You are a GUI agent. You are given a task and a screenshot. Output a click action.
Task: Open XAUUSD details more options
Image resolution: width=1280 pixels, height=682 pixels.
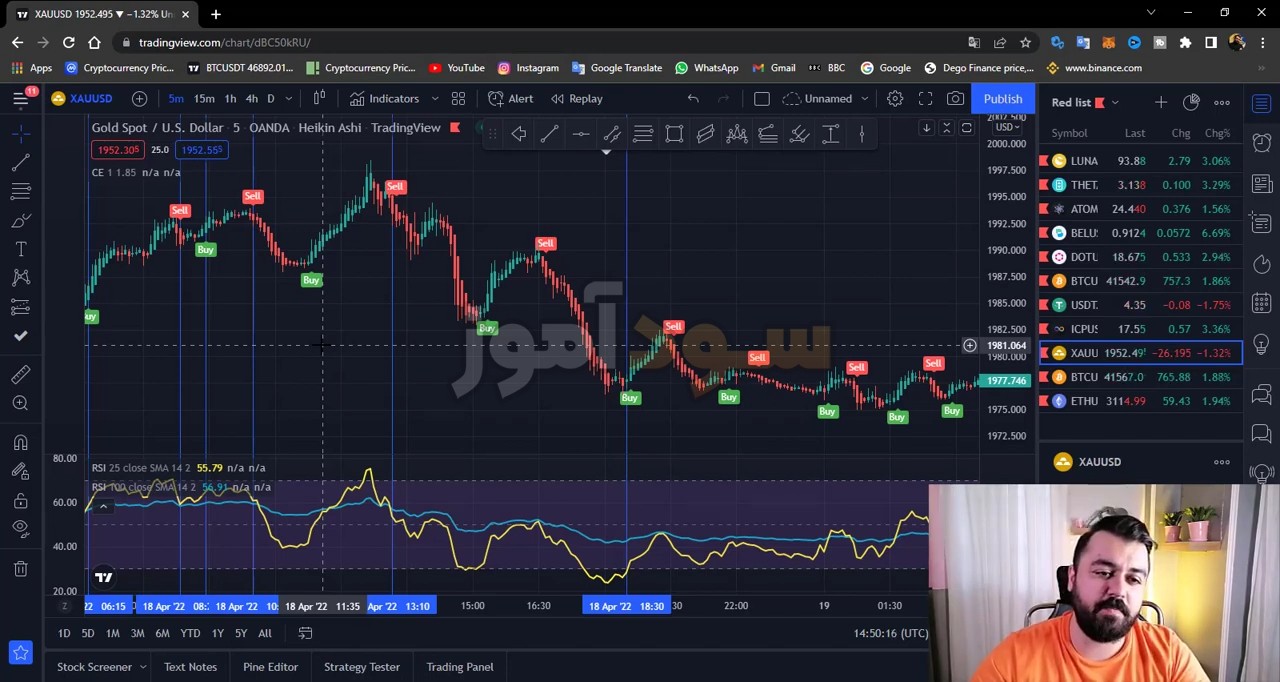(1222, 462)
